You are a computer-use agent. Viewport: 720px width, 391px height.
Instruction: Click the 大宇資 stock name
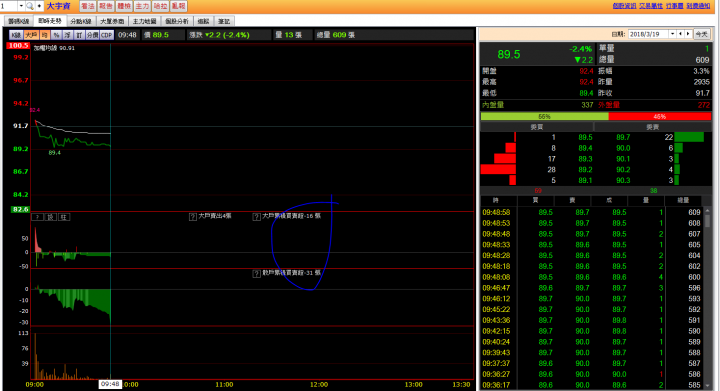click(58, 6)
